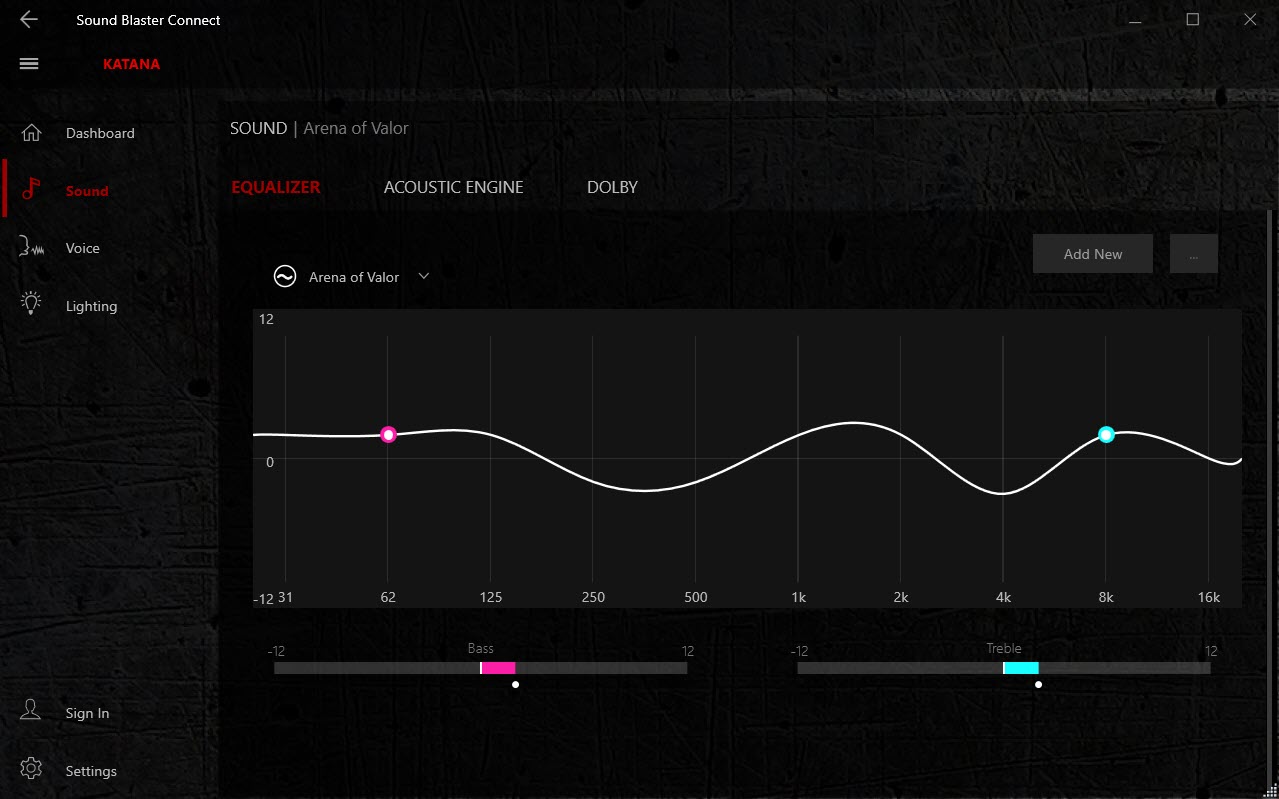Click the Sound Blaster Connect window title
Image resolution: width=1279 pixels, height=799 pixels.
click(148, 20)
